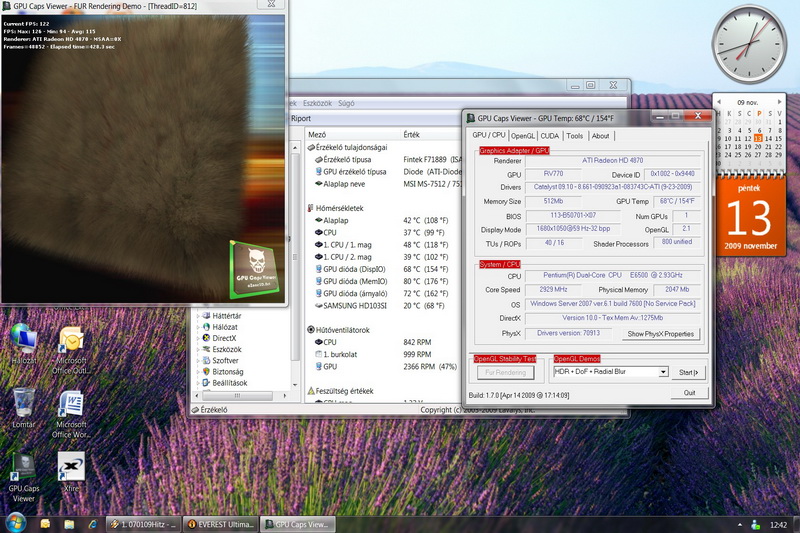Go to previous month in calendar gadget
The height and width of the screenshot is (533, 800).
click(719, 102)
